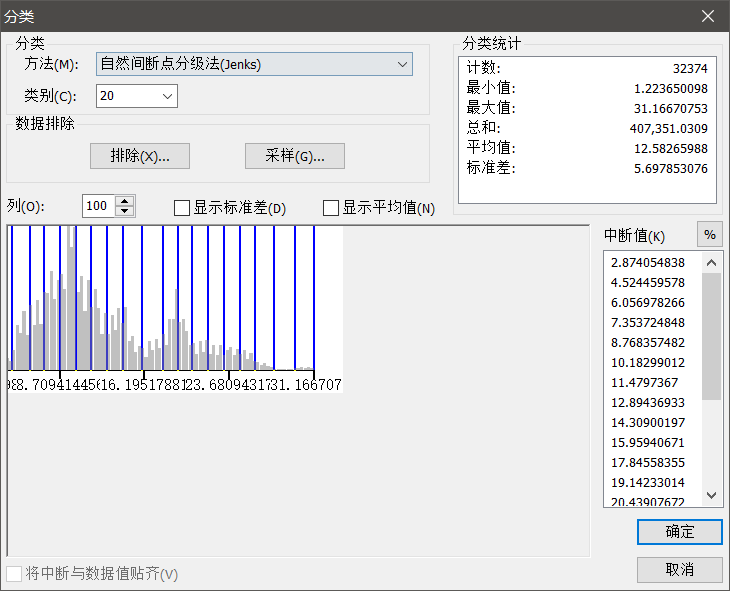Screen dimensions: 730x591
Task: Decrease columns value with the down spinner arrow
Action: tap(124, 211)
